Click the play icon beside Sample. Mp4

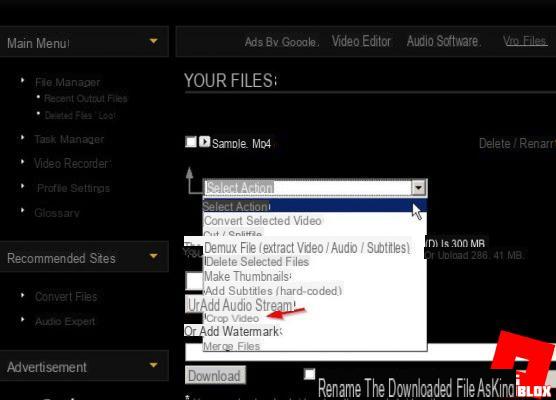(x=204, y=142)
